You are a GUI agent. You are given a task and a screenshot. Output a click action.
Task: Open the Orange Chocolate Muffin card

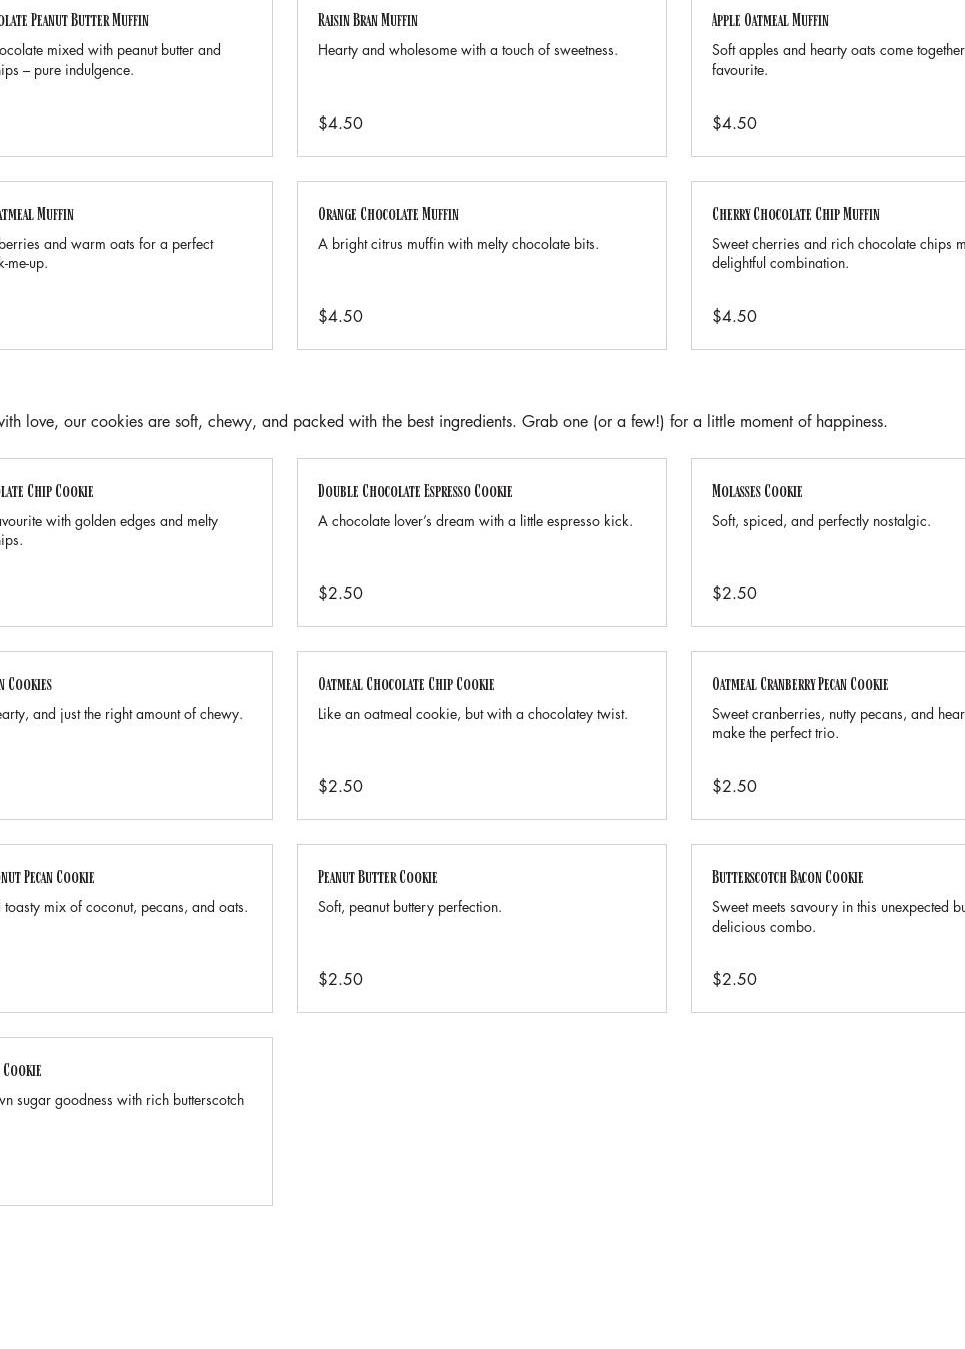482,265
